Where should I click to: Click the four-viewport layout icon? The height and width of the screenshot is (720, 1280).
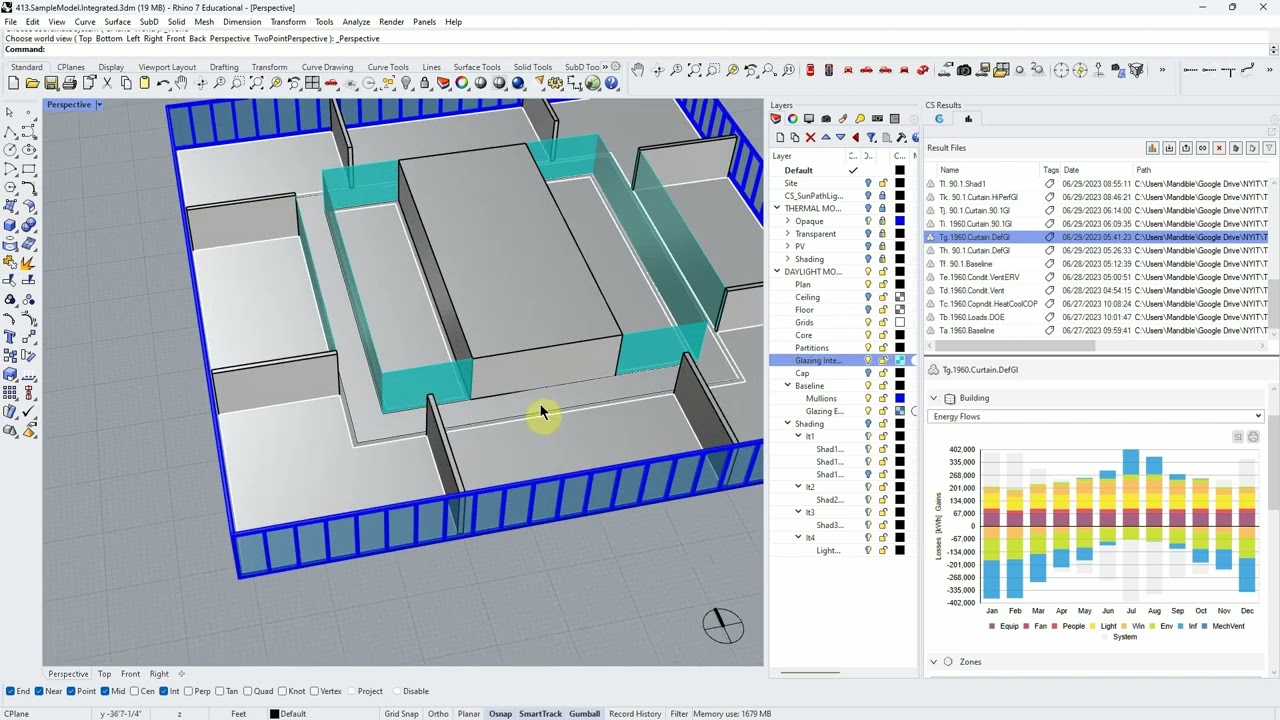312,83
